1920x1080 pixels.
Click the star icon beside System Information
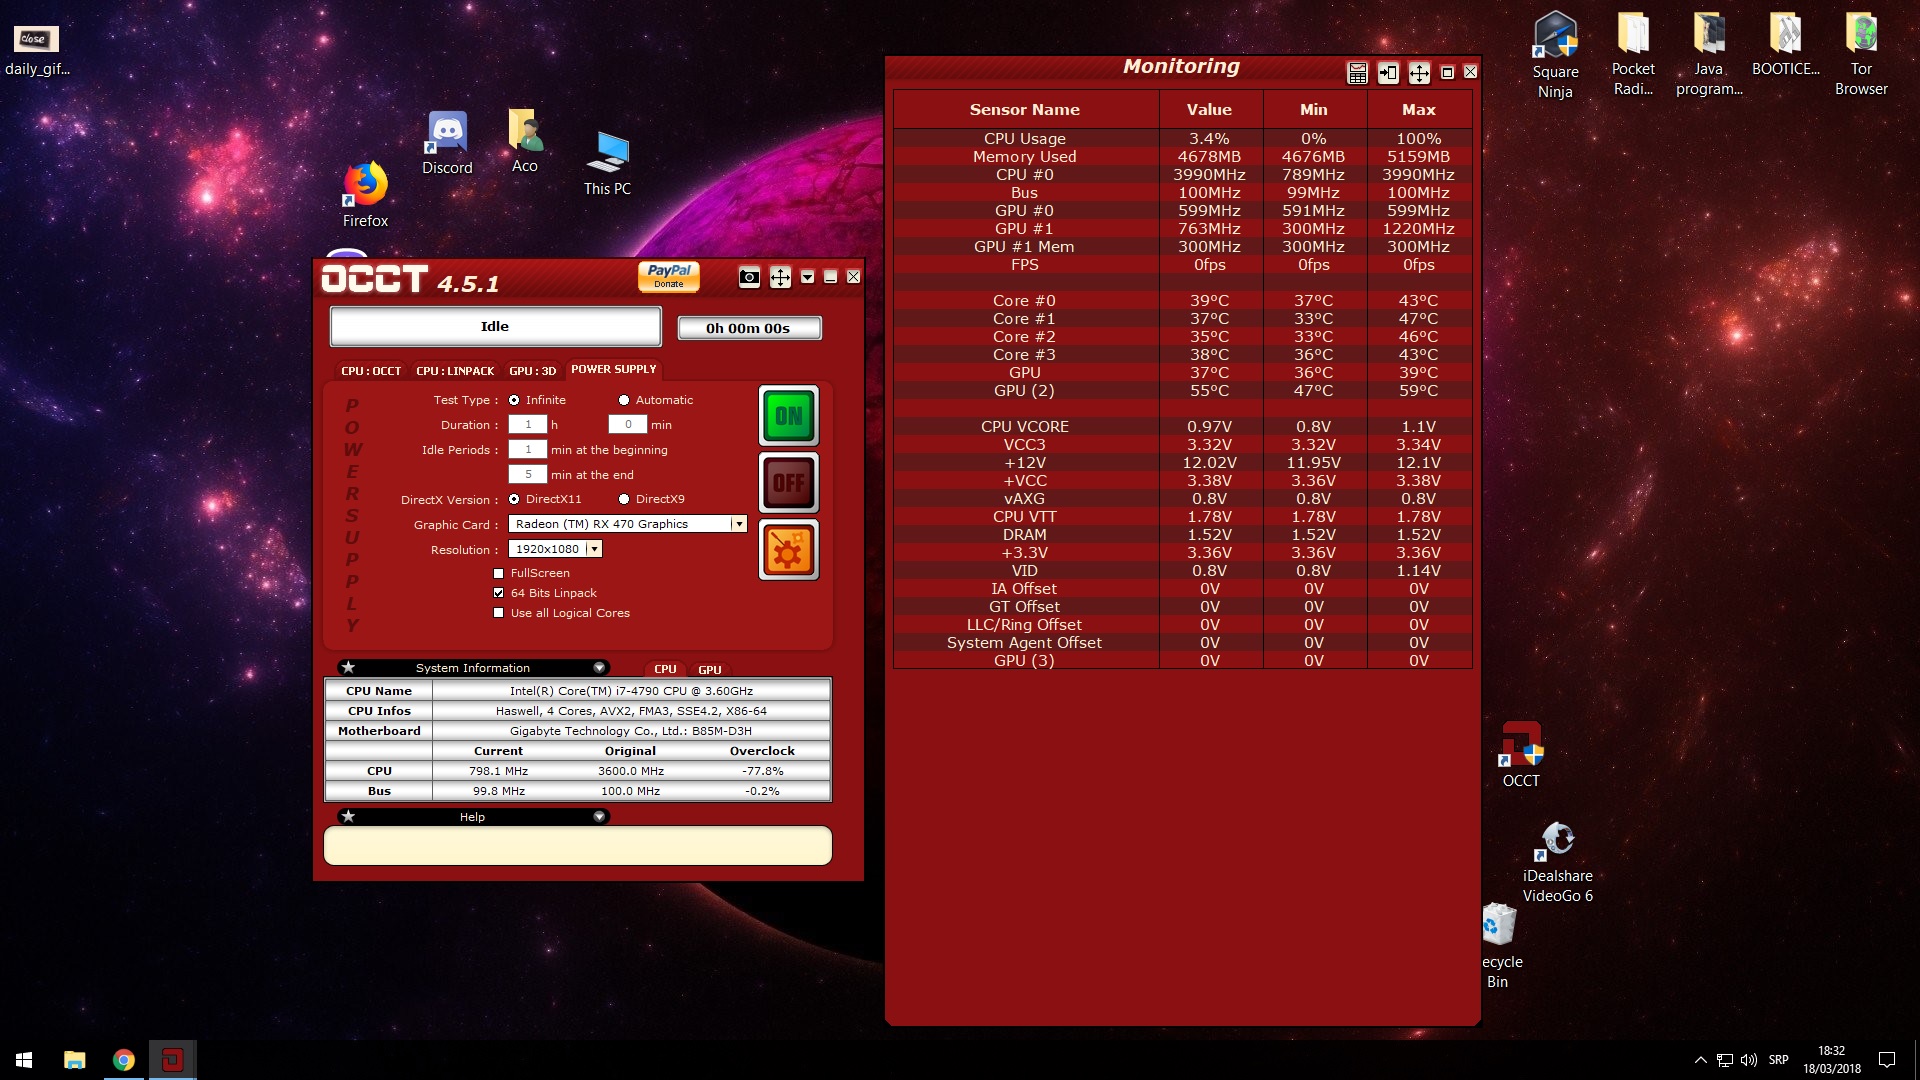point(348,667)
